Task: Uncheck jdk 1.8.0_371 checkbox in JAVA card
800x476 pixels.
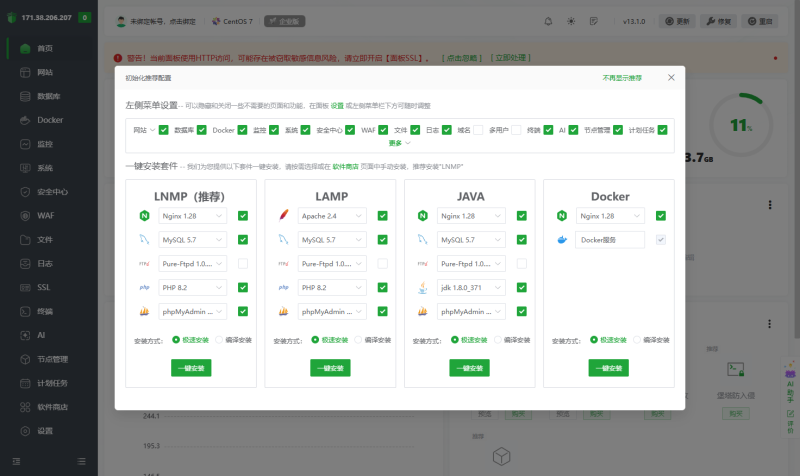Action: (521, 287)
